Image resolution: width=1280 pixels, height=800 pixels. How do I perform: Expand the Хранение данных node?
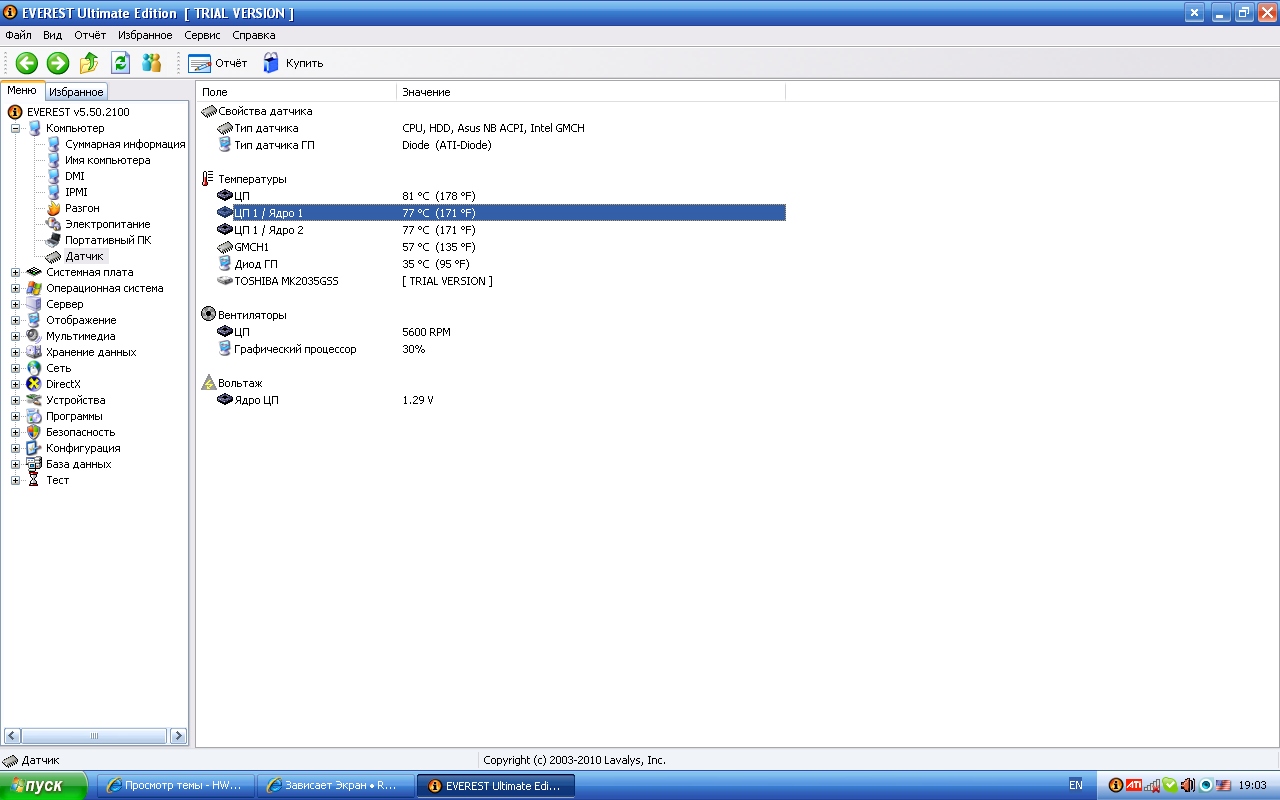point(16,352)
